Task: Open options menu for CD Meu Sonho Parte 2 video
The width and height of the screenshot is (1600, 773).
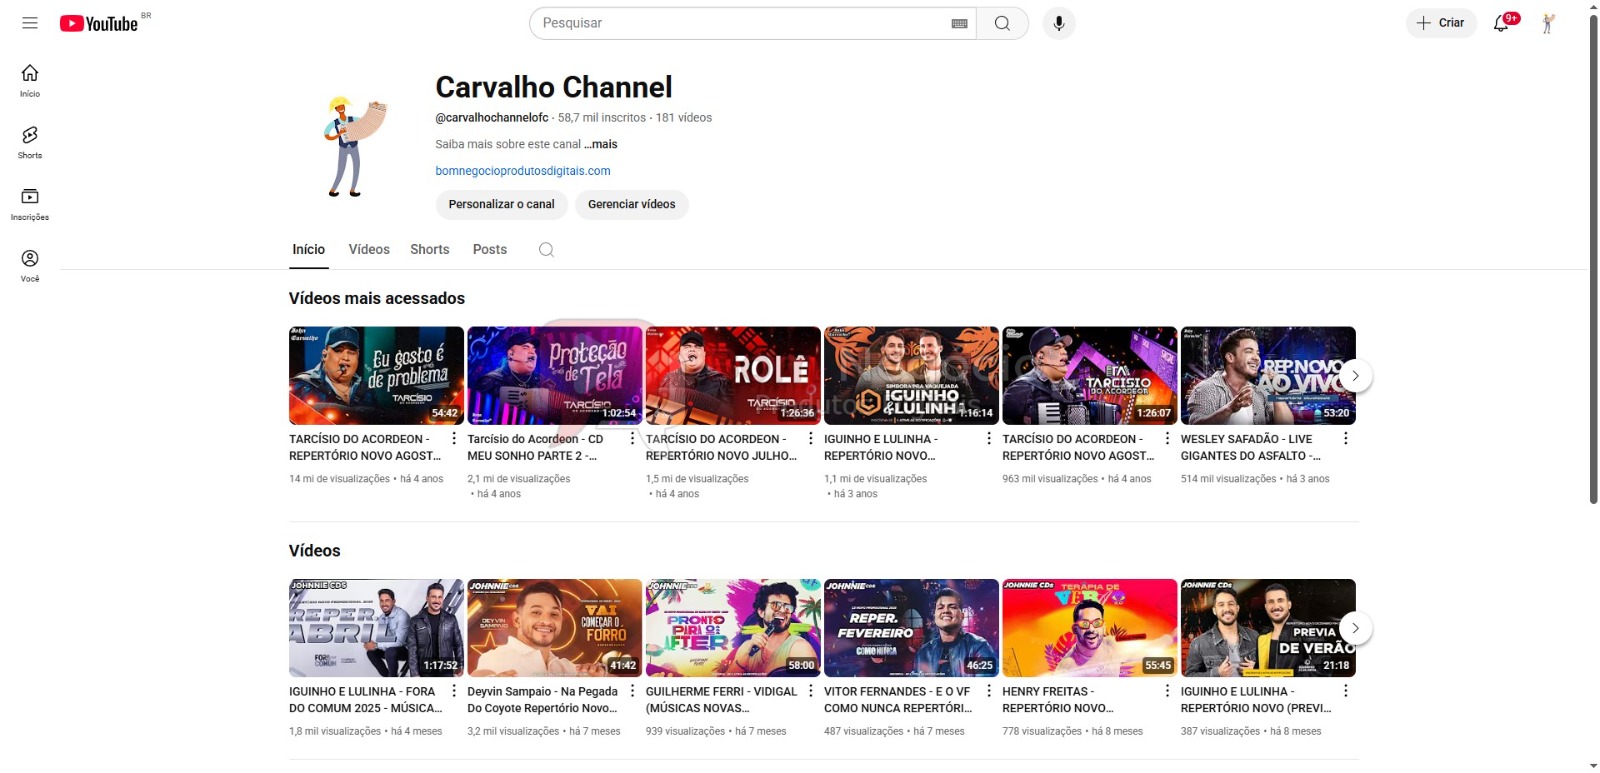Action: 632,438
